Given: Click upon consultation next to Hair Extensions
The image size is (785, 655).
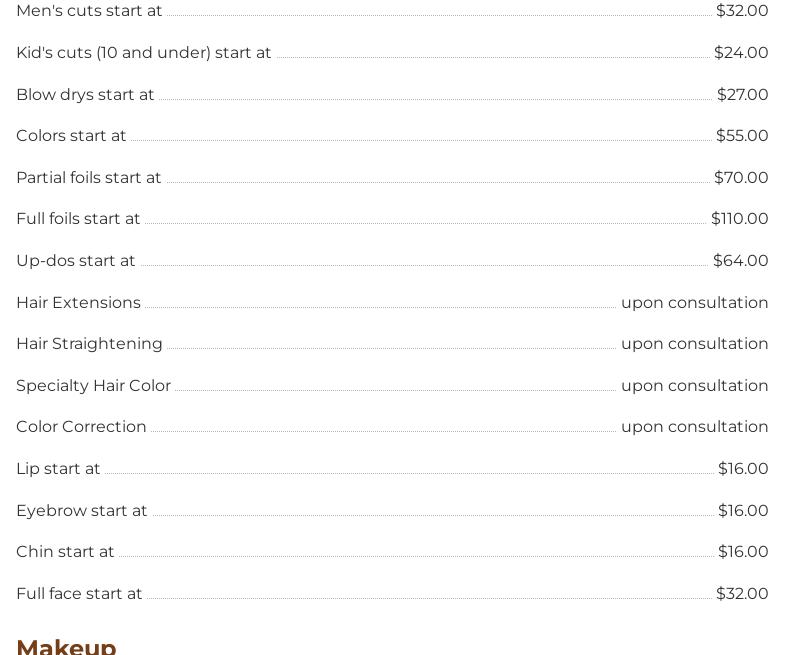Looking at the screenshot, I should click(x=694, y=303).
